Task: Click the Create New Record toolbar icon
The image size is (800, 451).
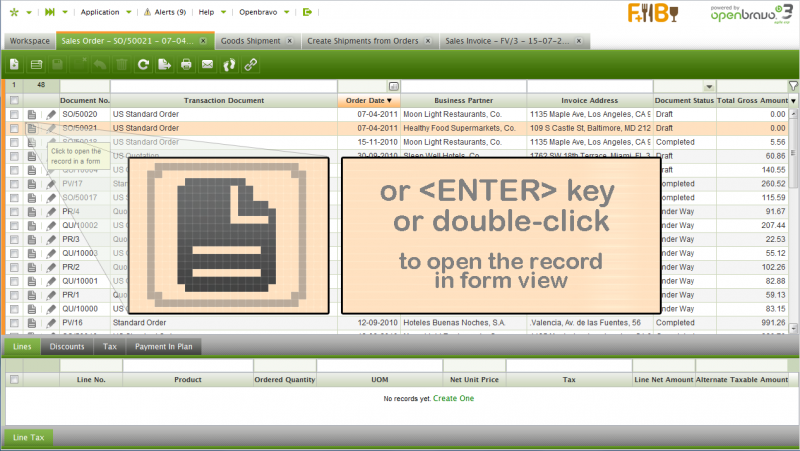Action: click(14, 64)
